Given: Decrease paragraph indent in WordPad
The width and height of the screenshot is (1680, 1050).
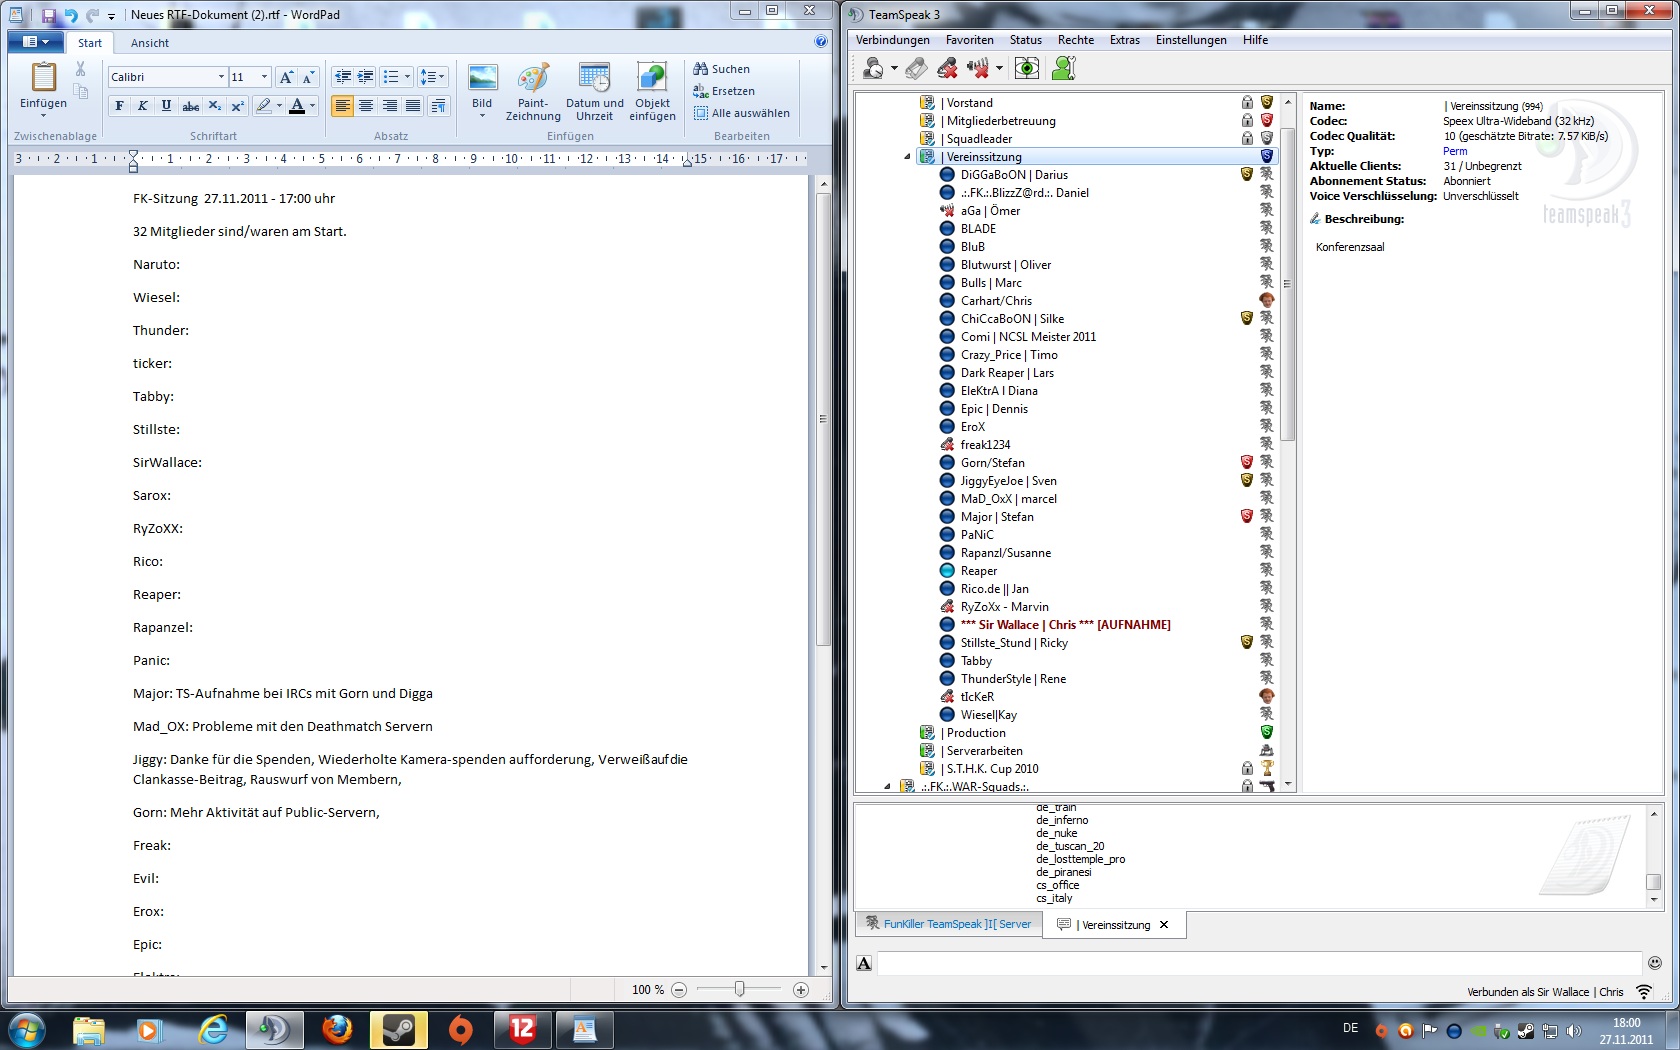Looking at the screenshot, I should 342,77.
